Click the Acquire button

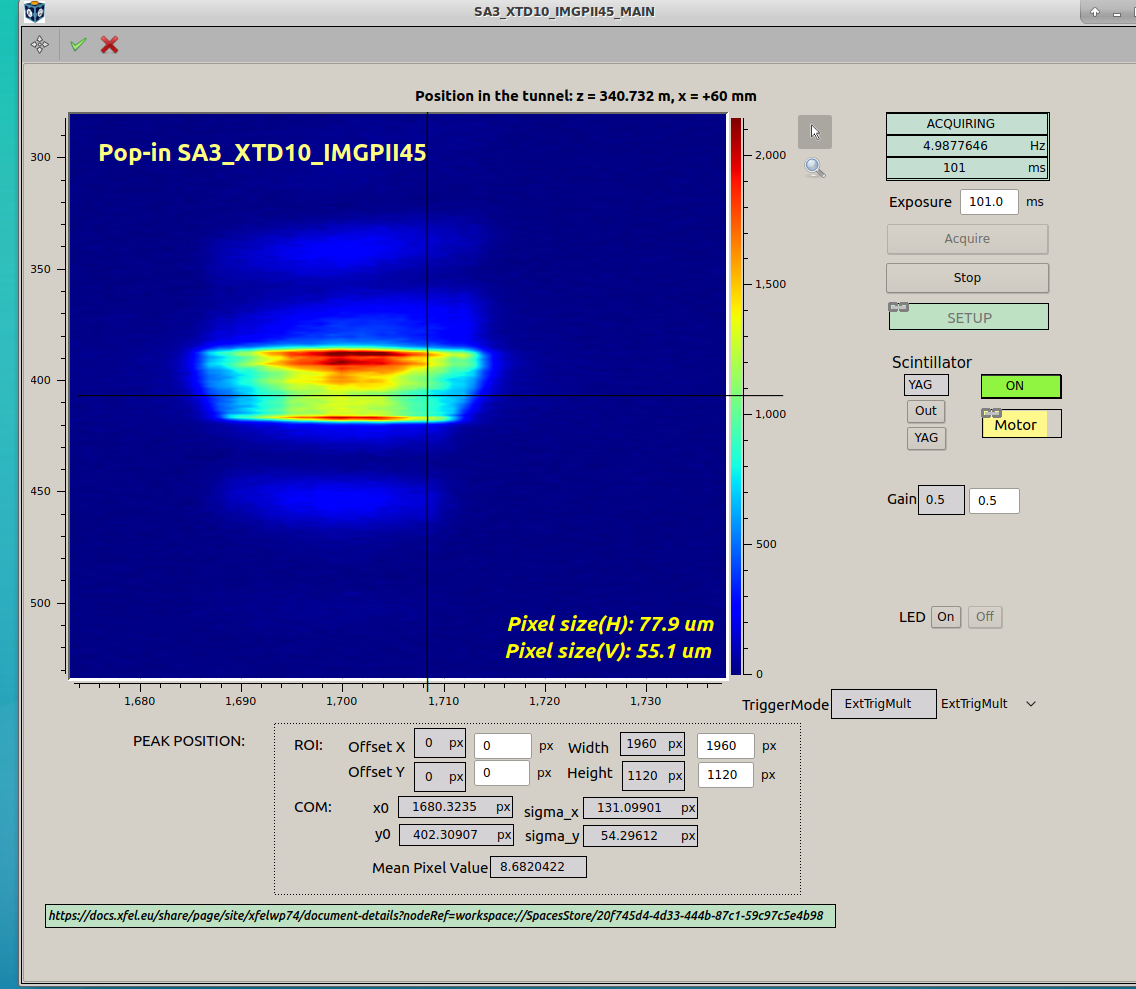[x=967, y=239]
